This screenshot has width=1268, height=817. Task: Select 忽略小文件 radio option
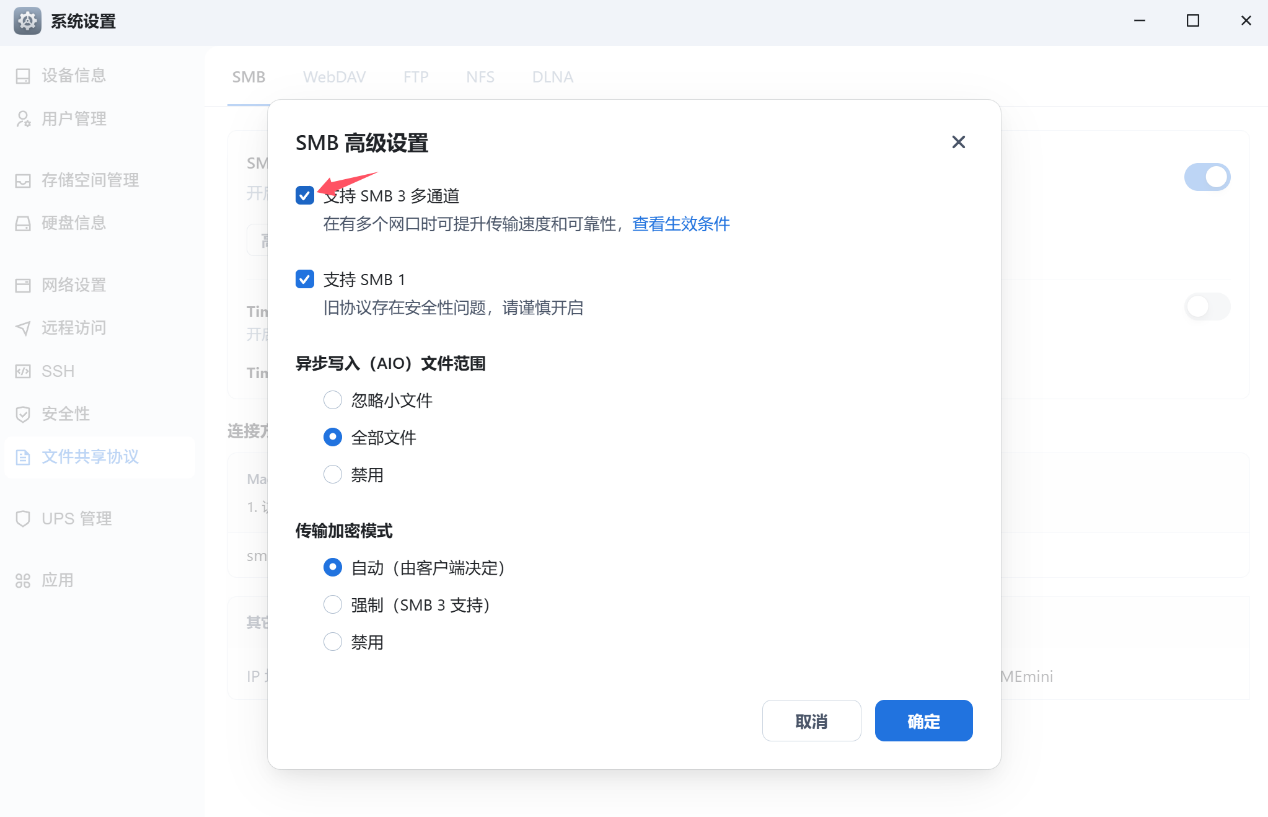[333, 400]
